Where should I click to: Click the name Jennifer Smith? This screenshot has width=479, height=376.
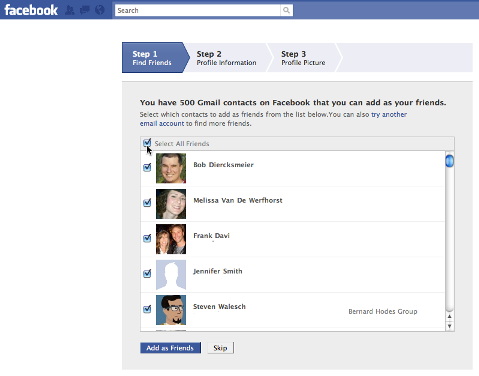[218, 271]
